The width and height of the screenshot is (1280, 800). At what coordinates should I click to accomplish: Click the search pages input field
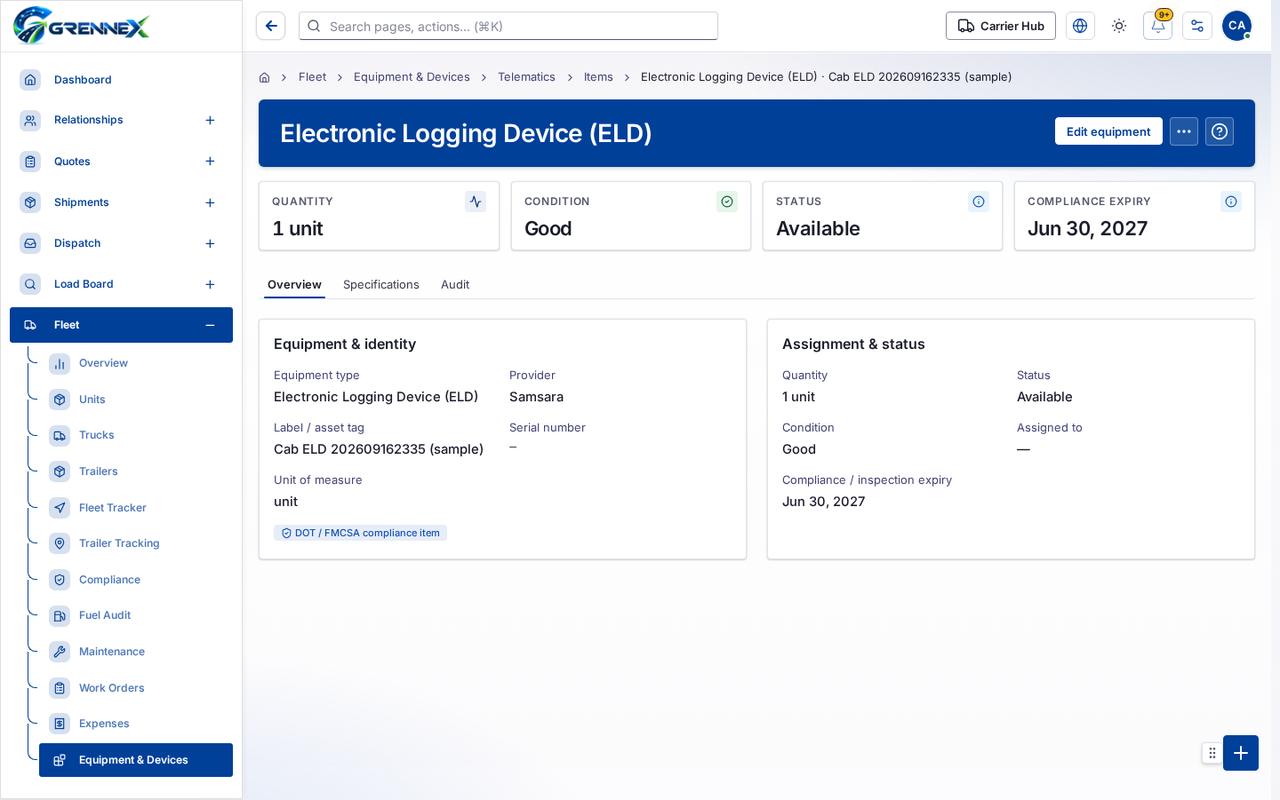pos(508,26)
